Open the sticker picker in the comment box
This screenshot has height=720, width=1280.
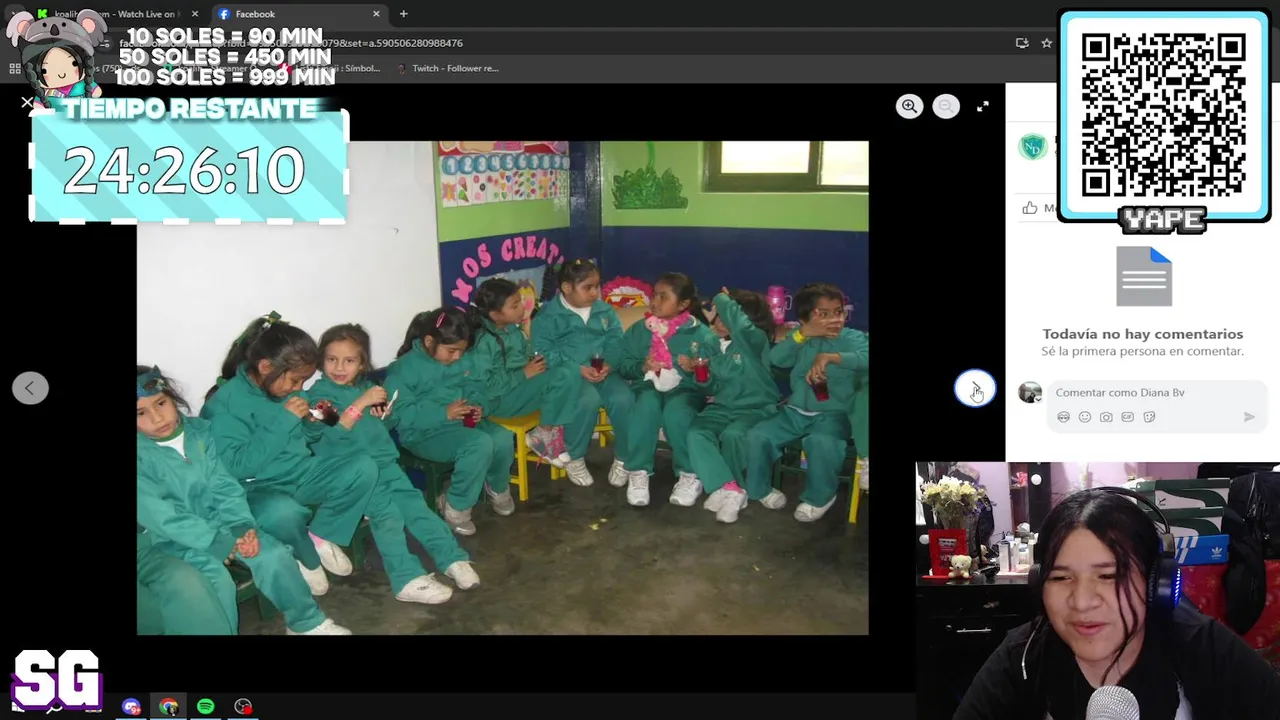[x=1149, y=417]
